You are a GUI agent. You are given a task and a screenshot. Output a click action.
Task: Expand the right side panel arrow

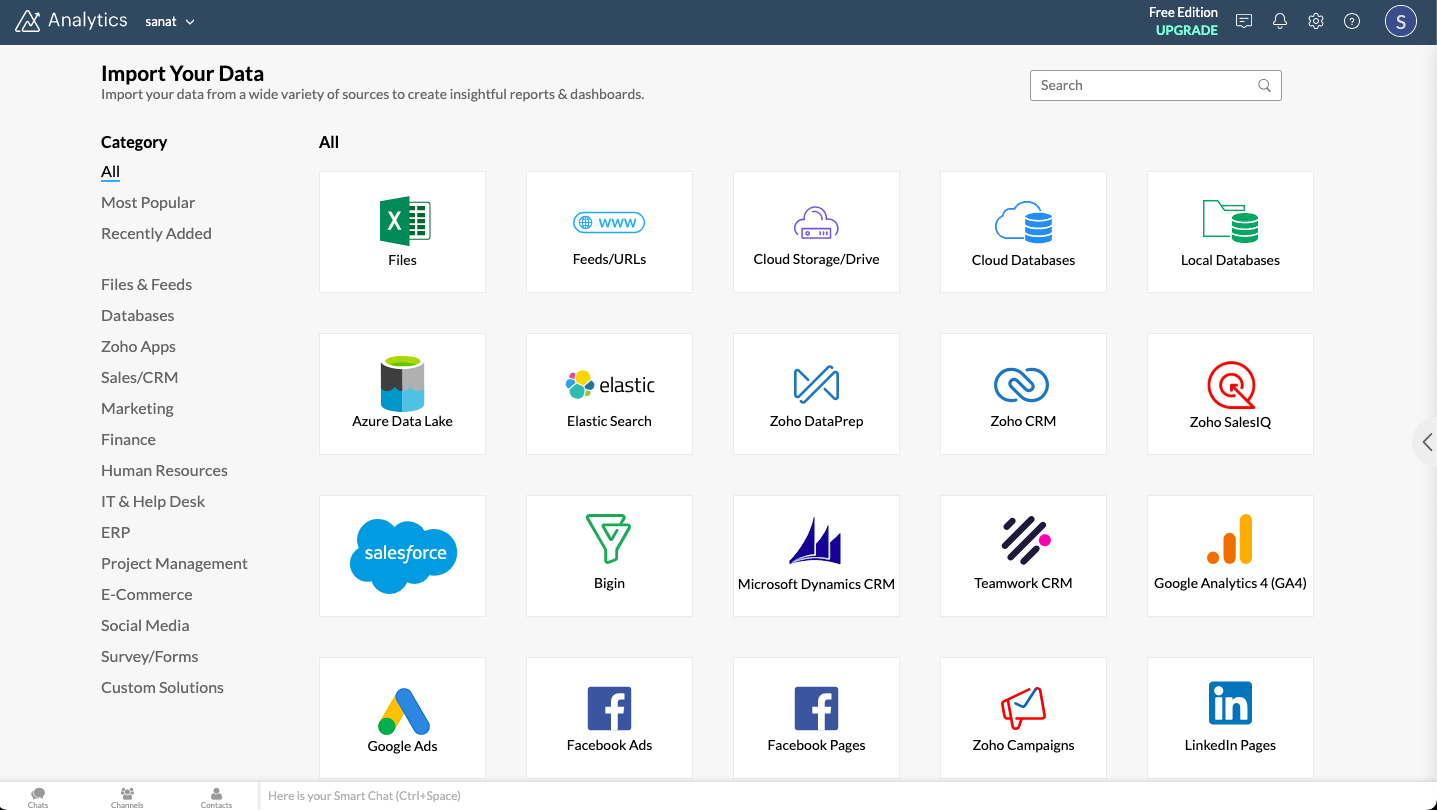(x=1427, y=442)
